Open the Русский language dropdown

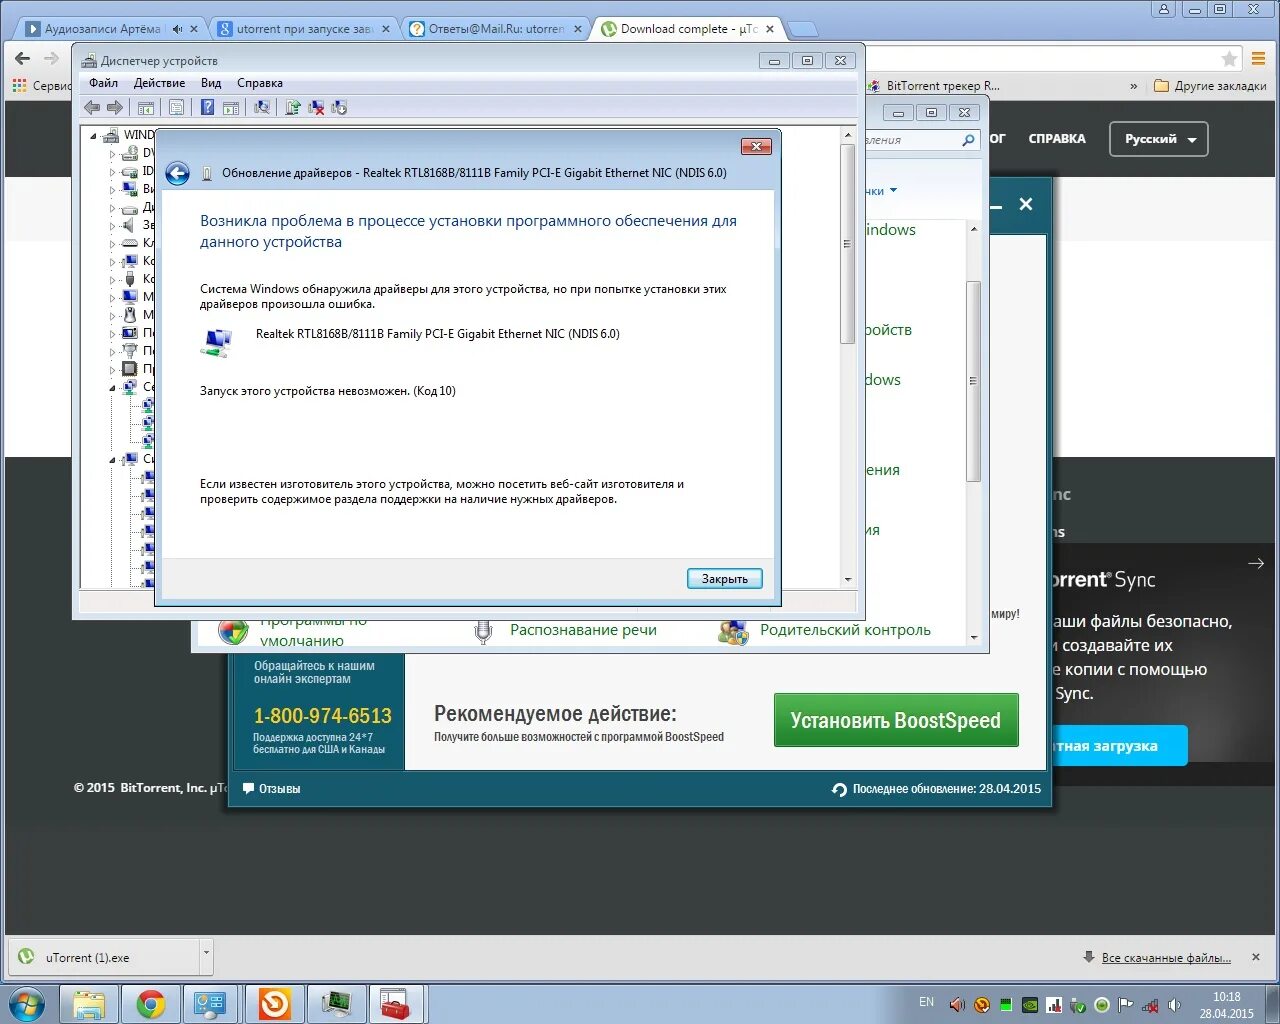pos(1159,139)
